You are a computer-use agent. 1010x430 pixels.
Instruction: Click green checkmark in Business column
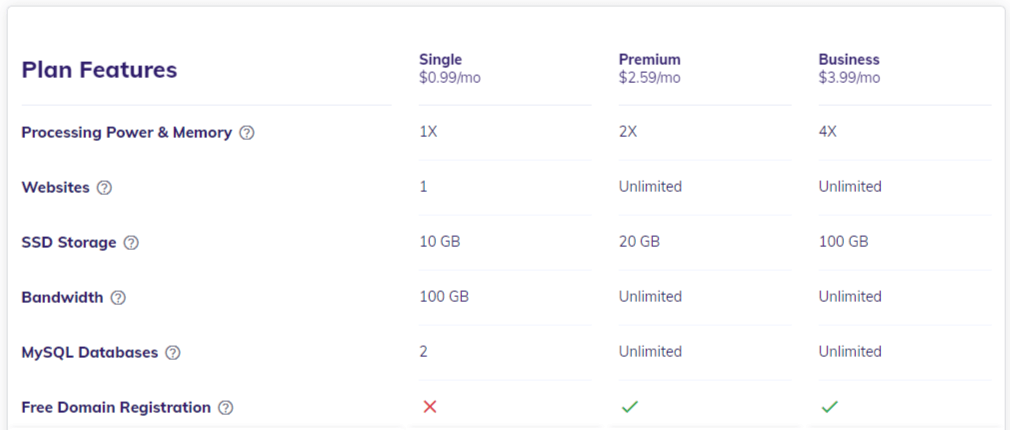pyautogui.click(x=830, y=407)
